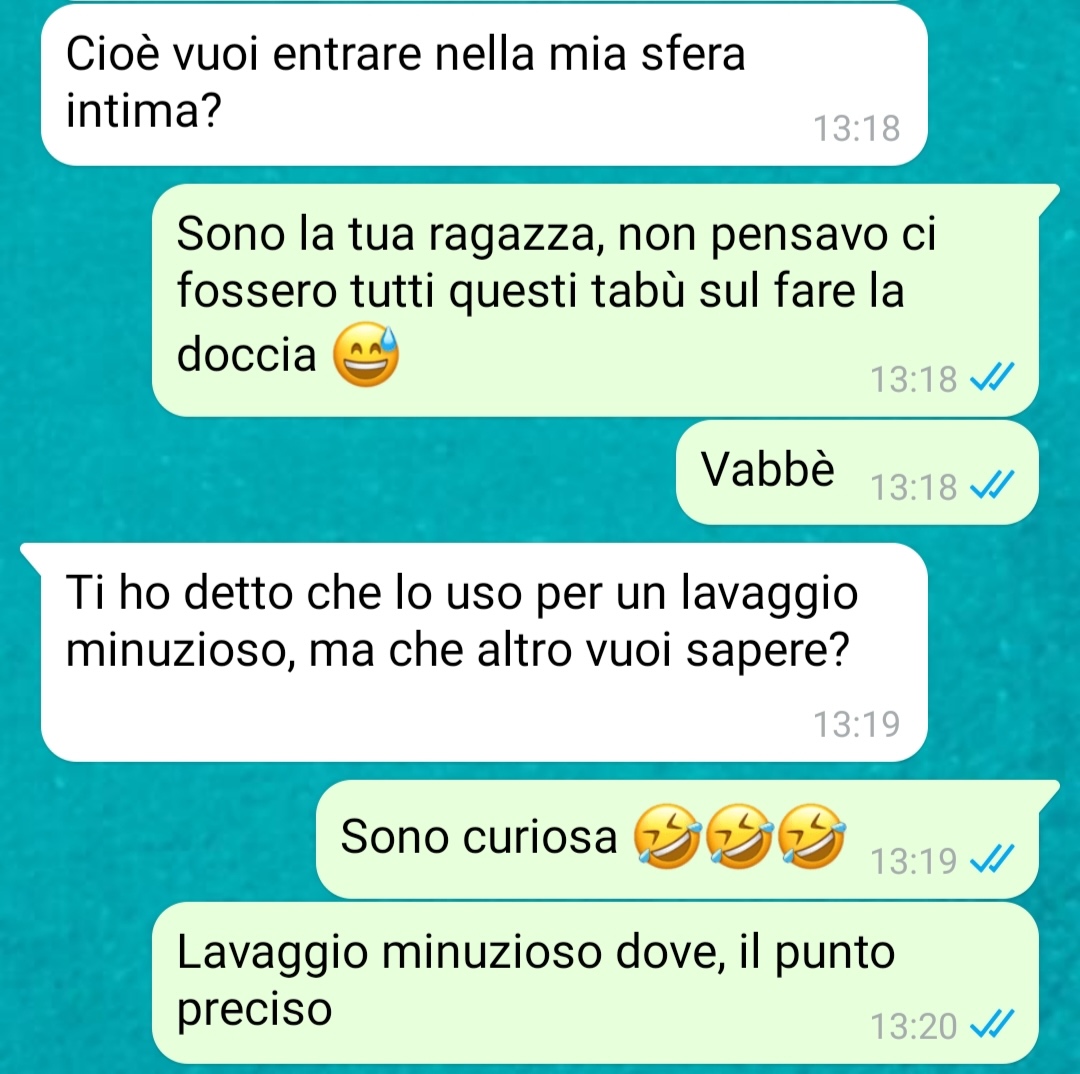Viewport: 1080px width, 1074px height.
Task: Tap blue read ticks on 'Vabbè' message
Action: pos(992,485)
